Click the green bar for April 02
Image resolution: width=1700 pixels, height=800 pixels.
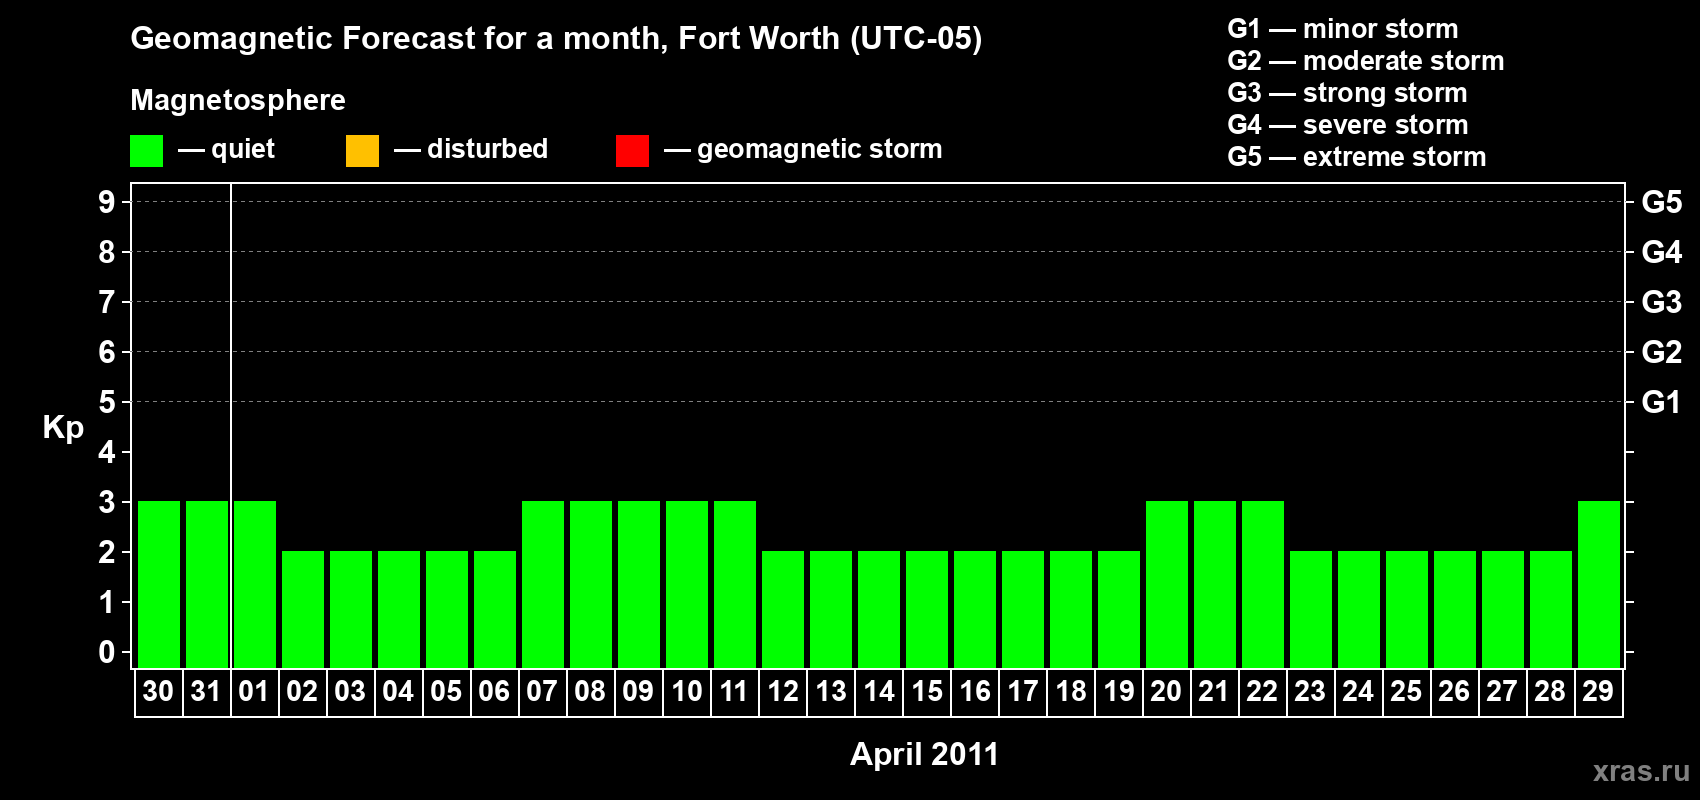[x=303, y=609]
